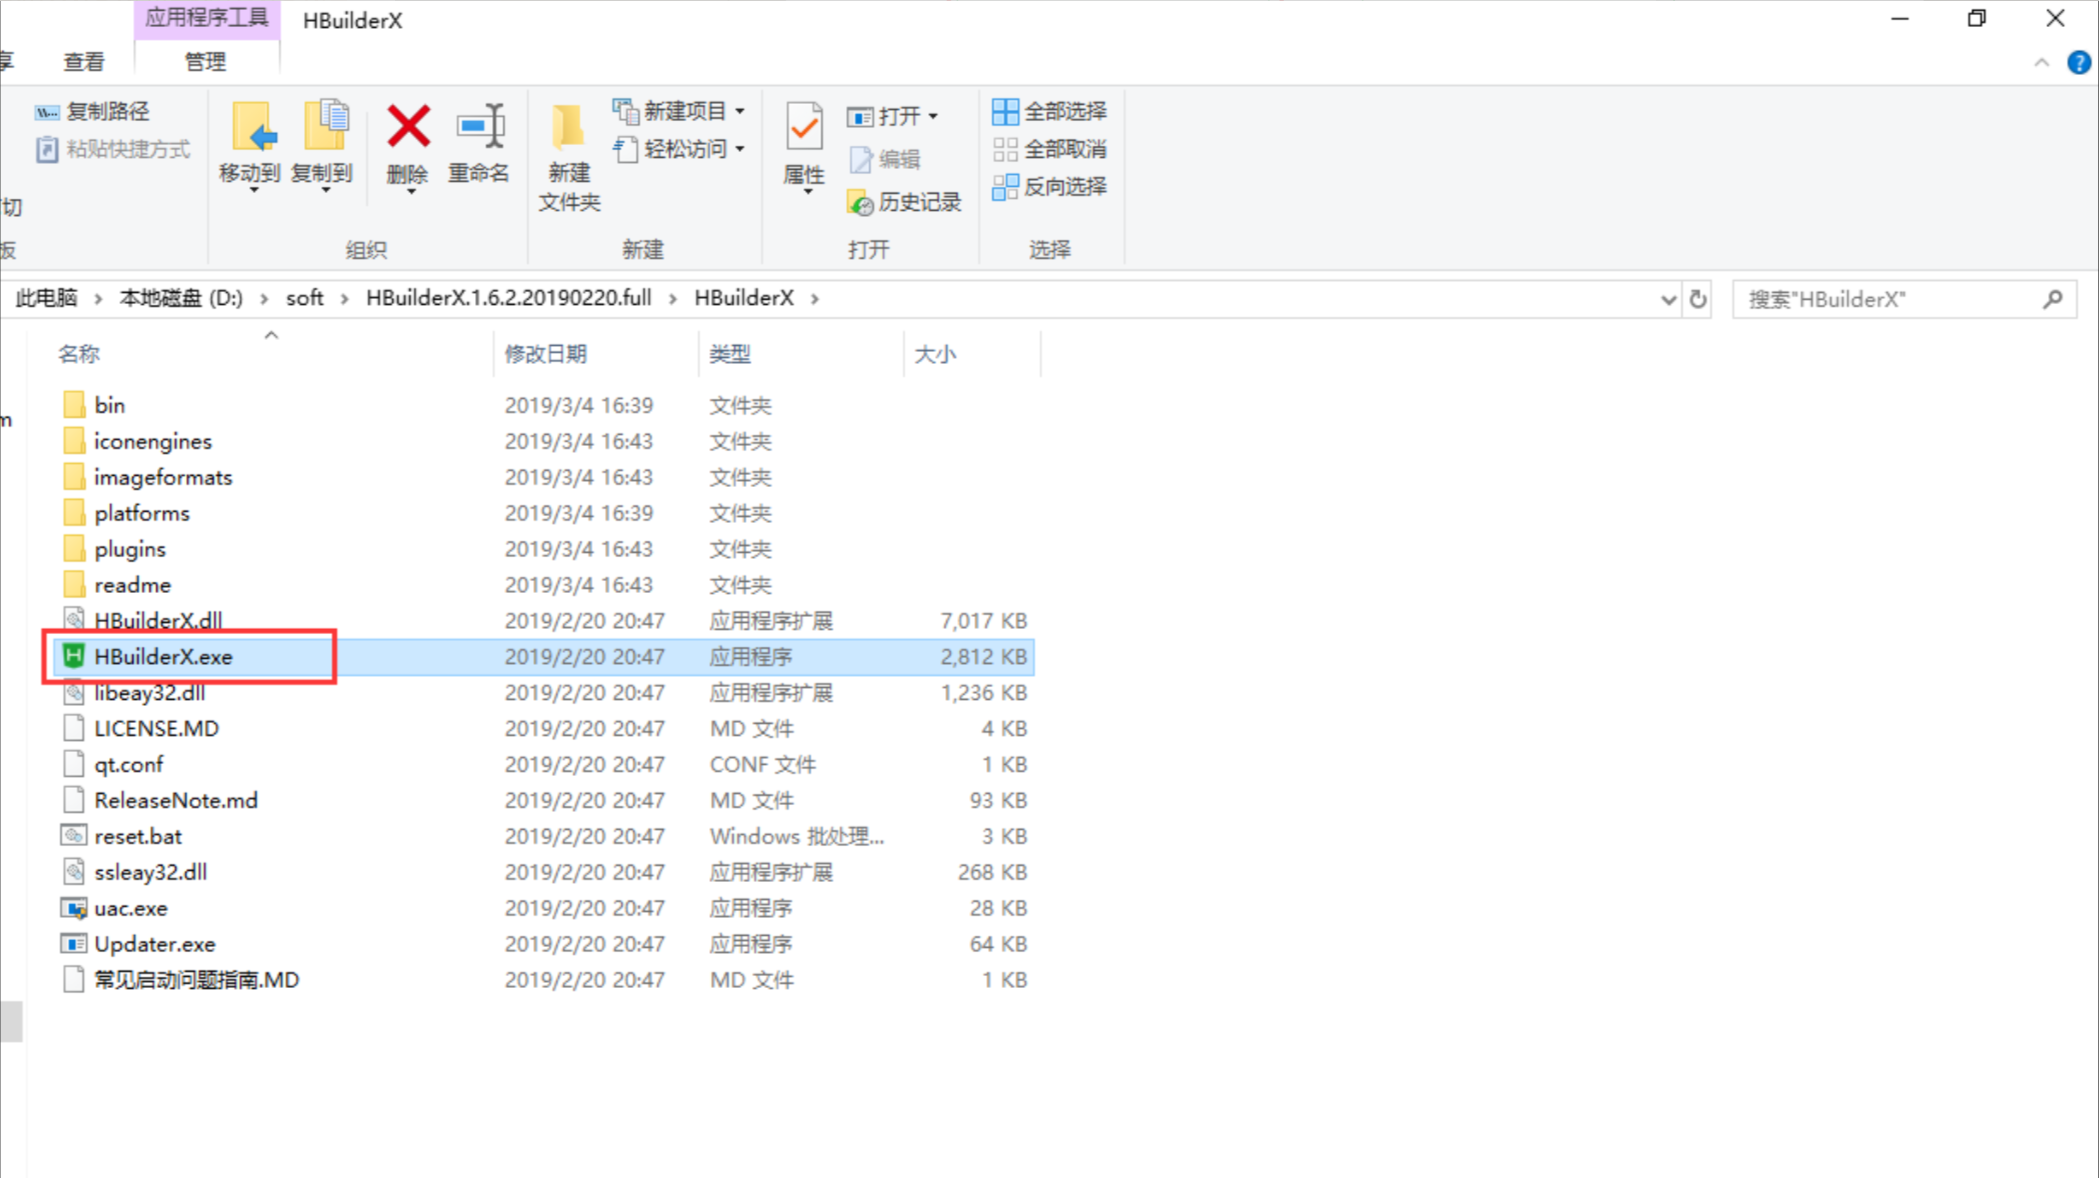Viewport: 2099px width, 1178px height.
Task: Click the soft folder in breadcrumb
Action: click(x=304, y=298)
